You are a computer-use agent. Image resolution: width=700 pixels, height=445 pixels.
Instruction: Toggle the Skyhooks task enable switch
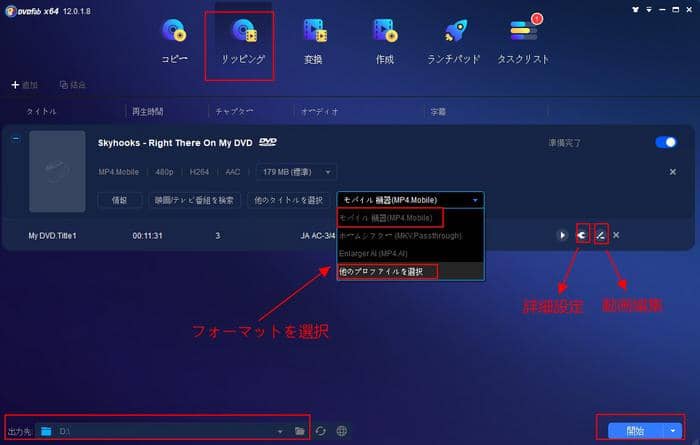666,142
